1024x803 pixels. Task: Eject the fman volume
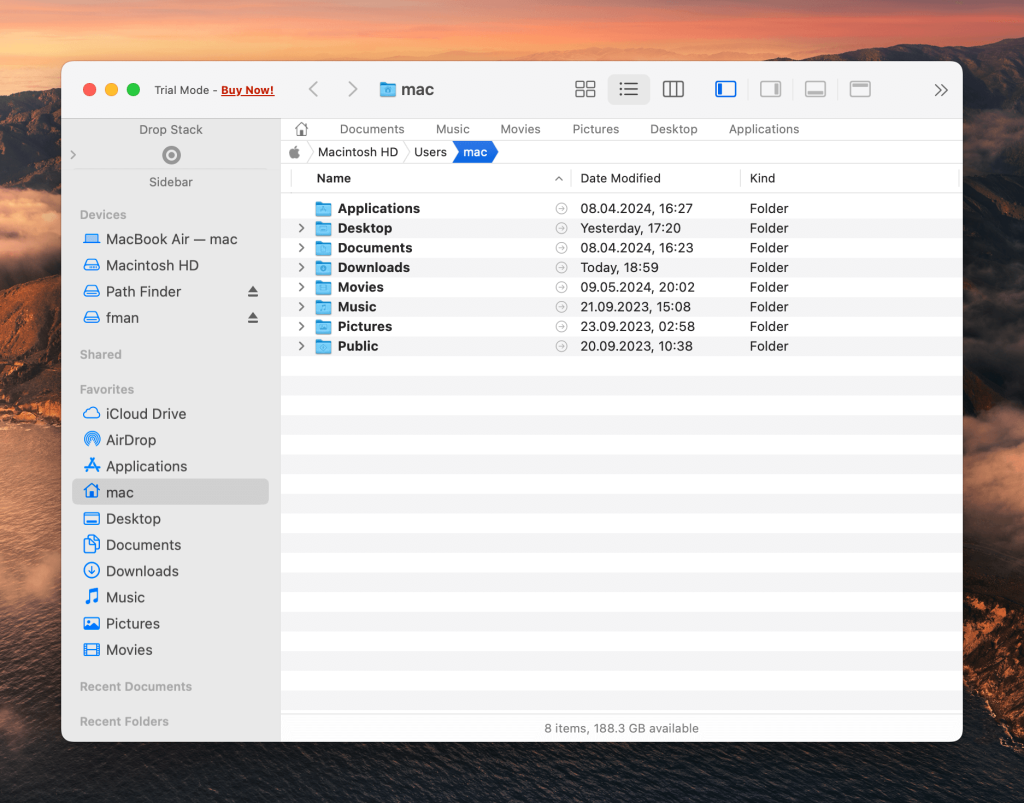pyautogui.click(x=253, y=318)
